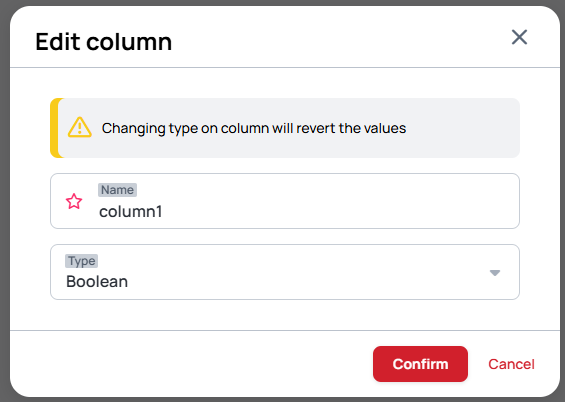The height and width of the screenshot is (402, 565).
Task: Click the changing type warning message text
Action: click(254, 128)
